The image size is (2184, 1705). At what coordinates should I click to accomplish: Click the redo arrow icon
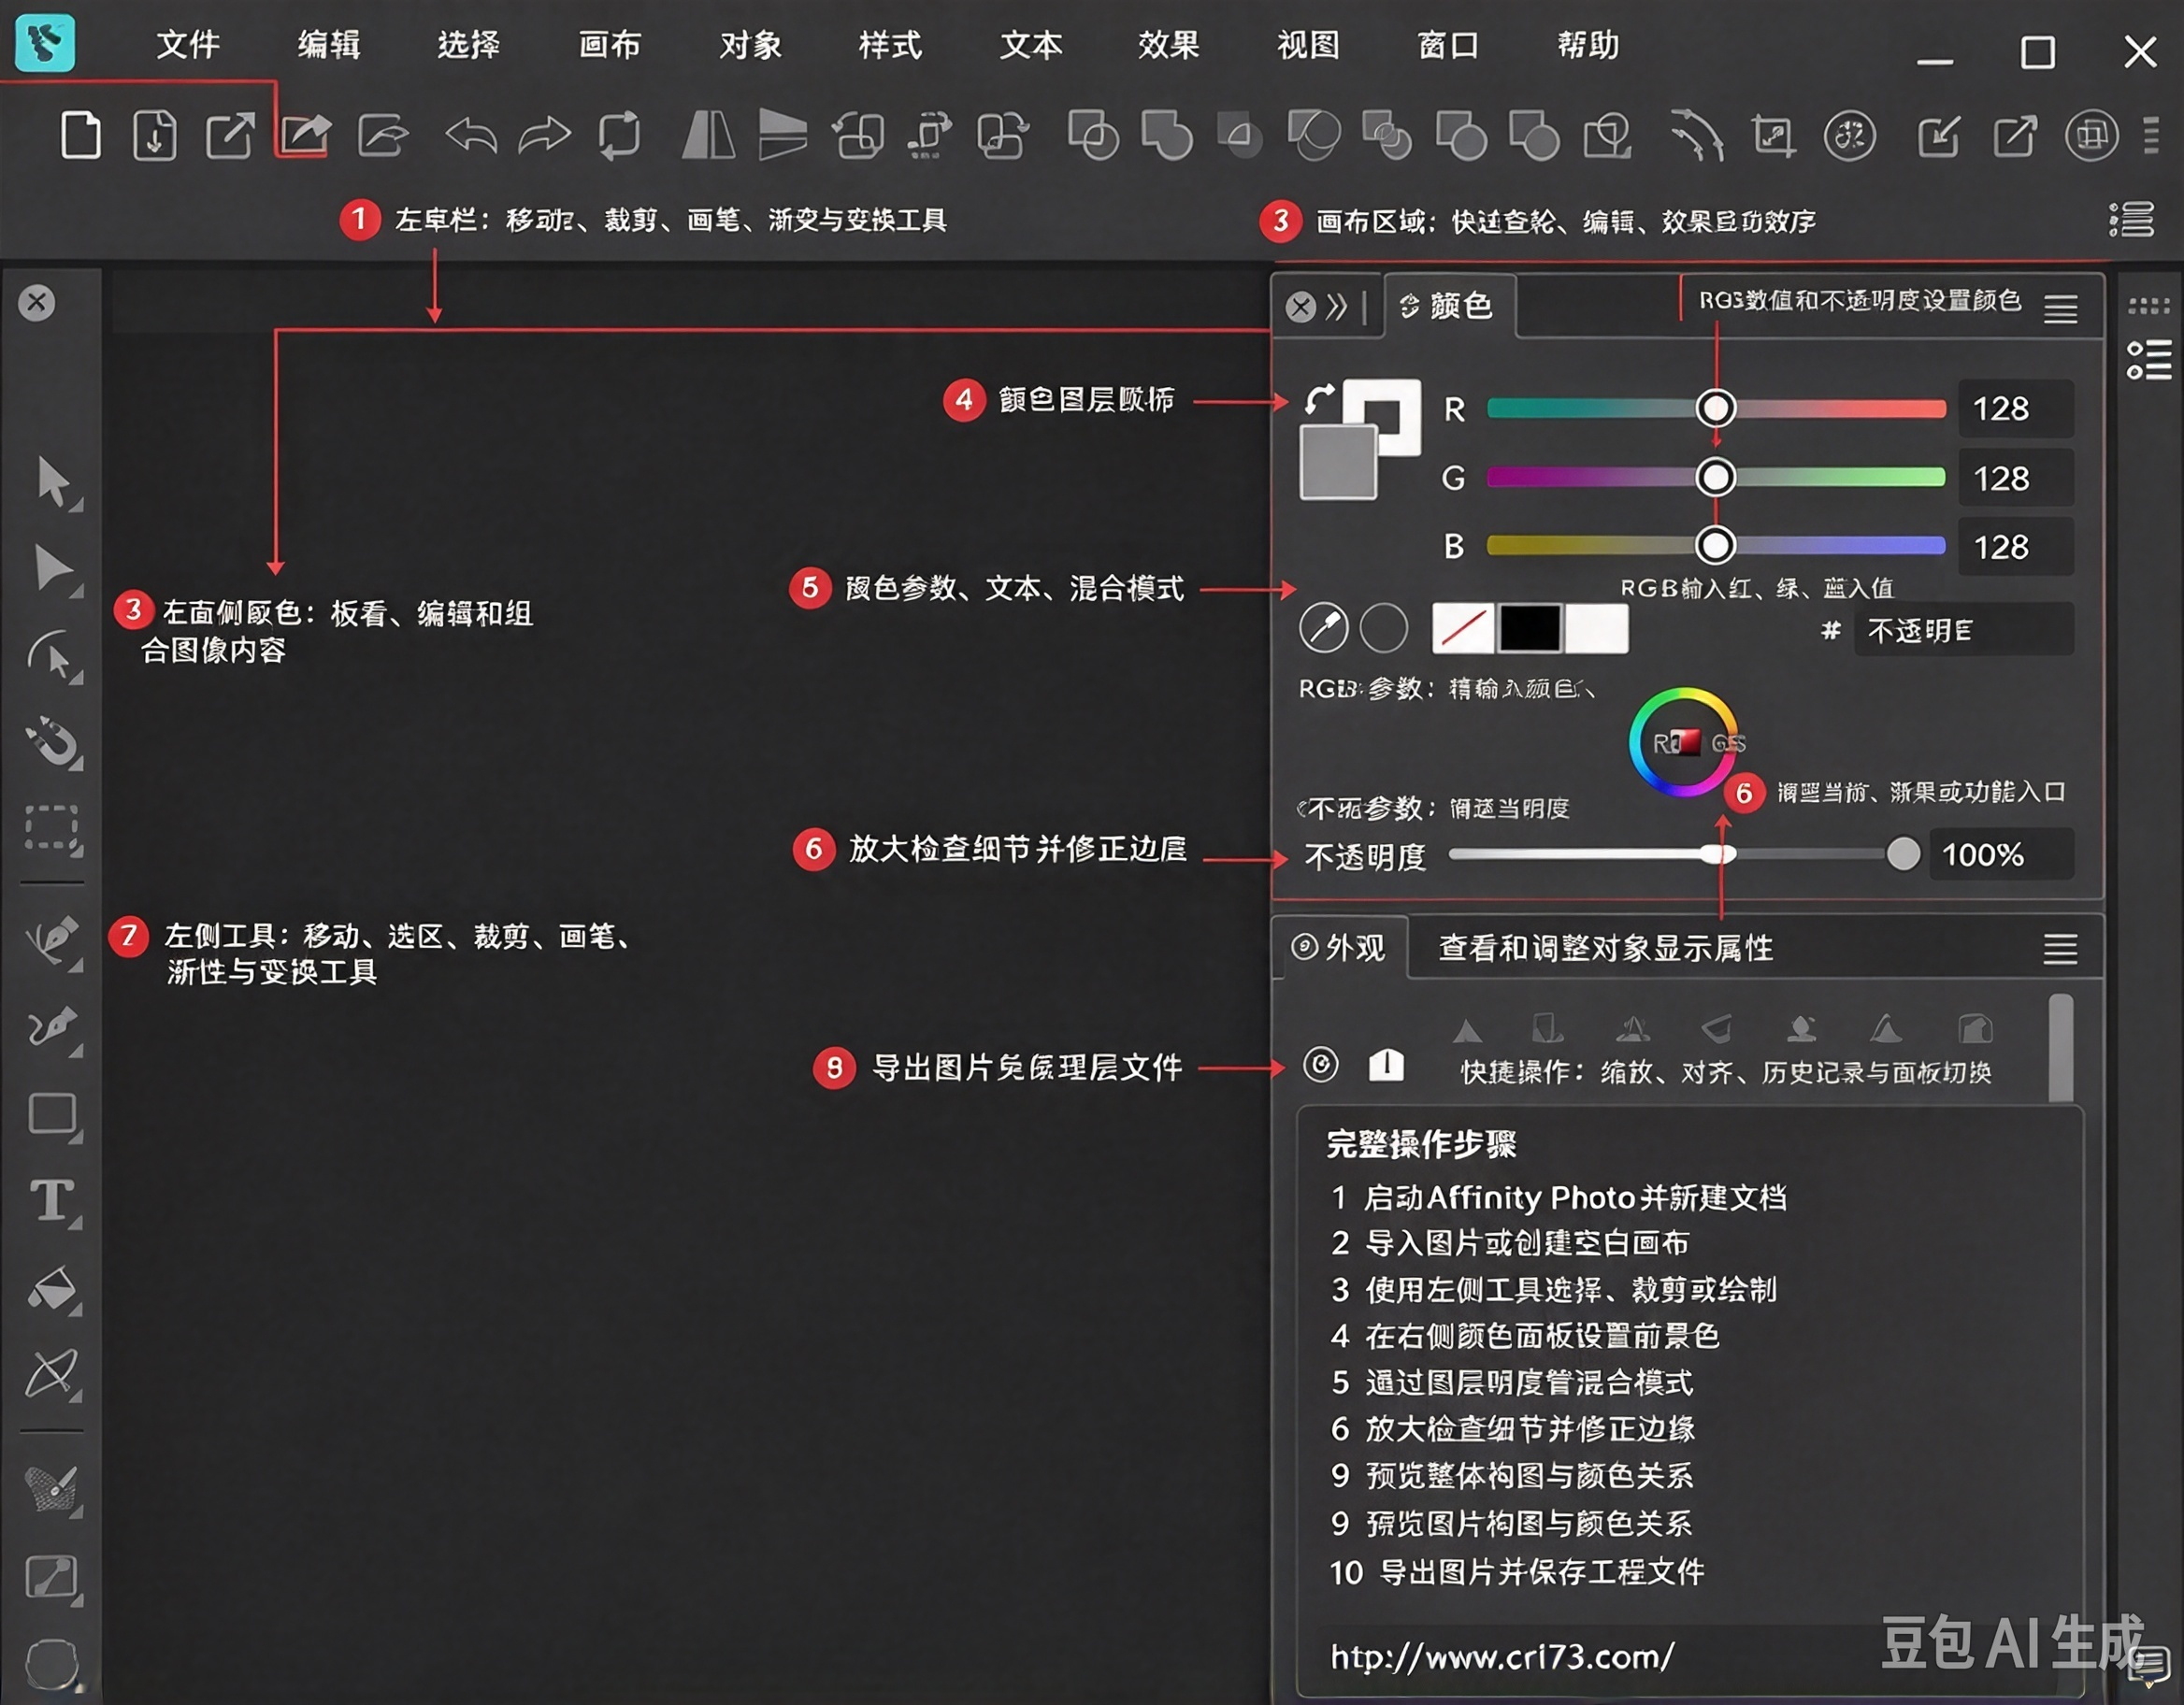pyautogui.click(x=544, y=135)
